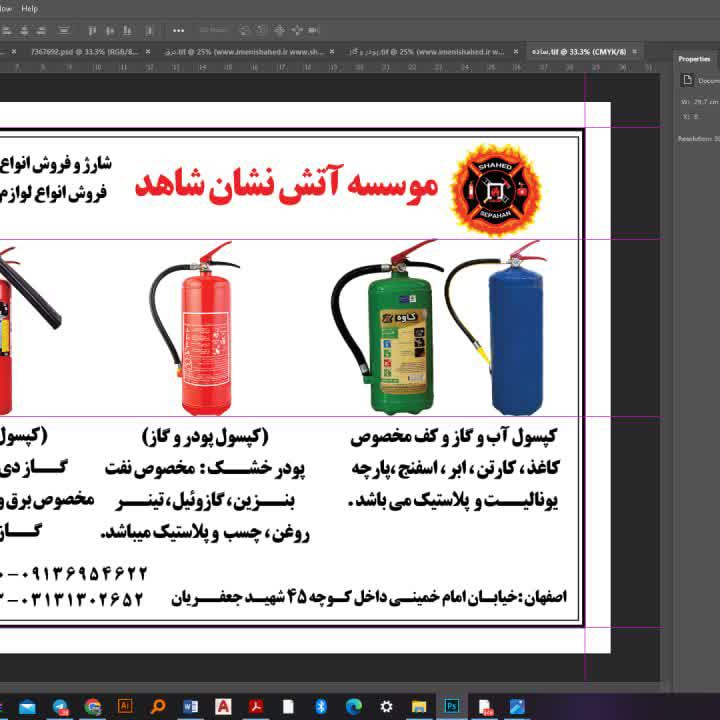Select the 3D rotate mode icon
Screen dimensions: 720x720
tap(244, 31)
